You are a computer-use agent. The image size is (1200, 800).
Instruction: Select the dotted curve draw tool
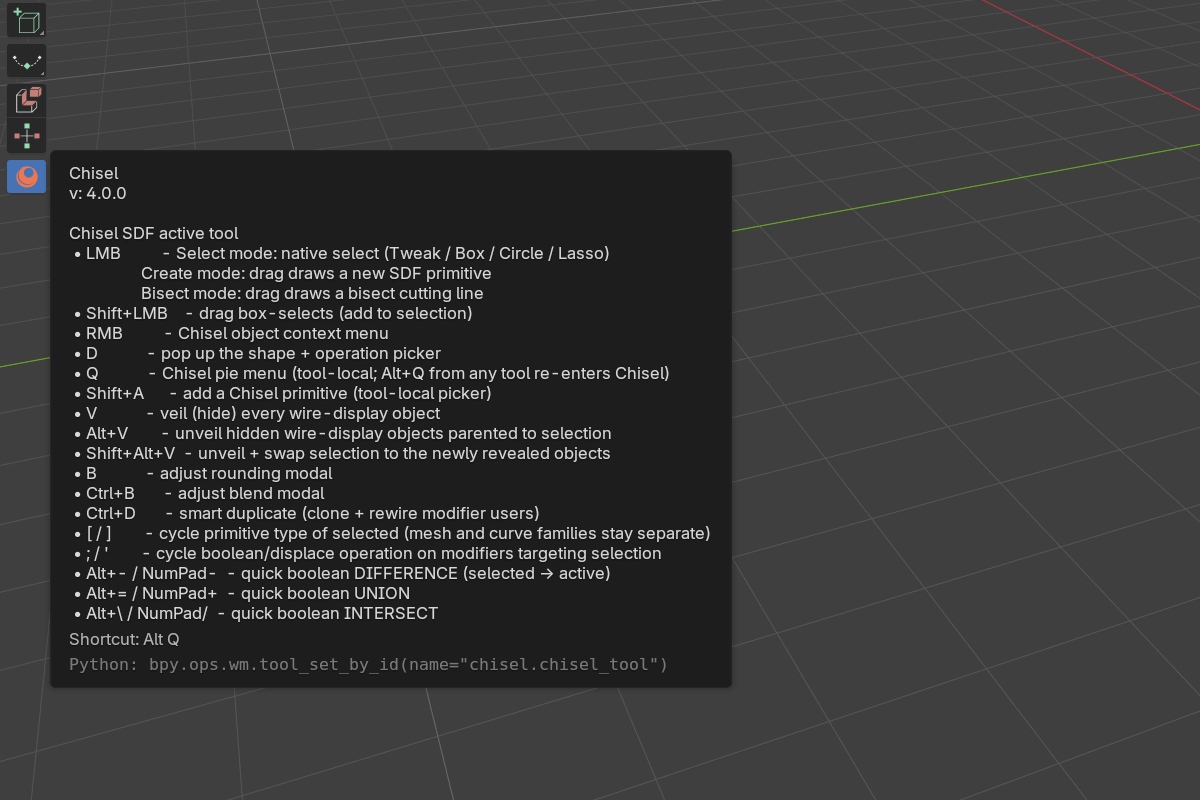pos(26,61)
